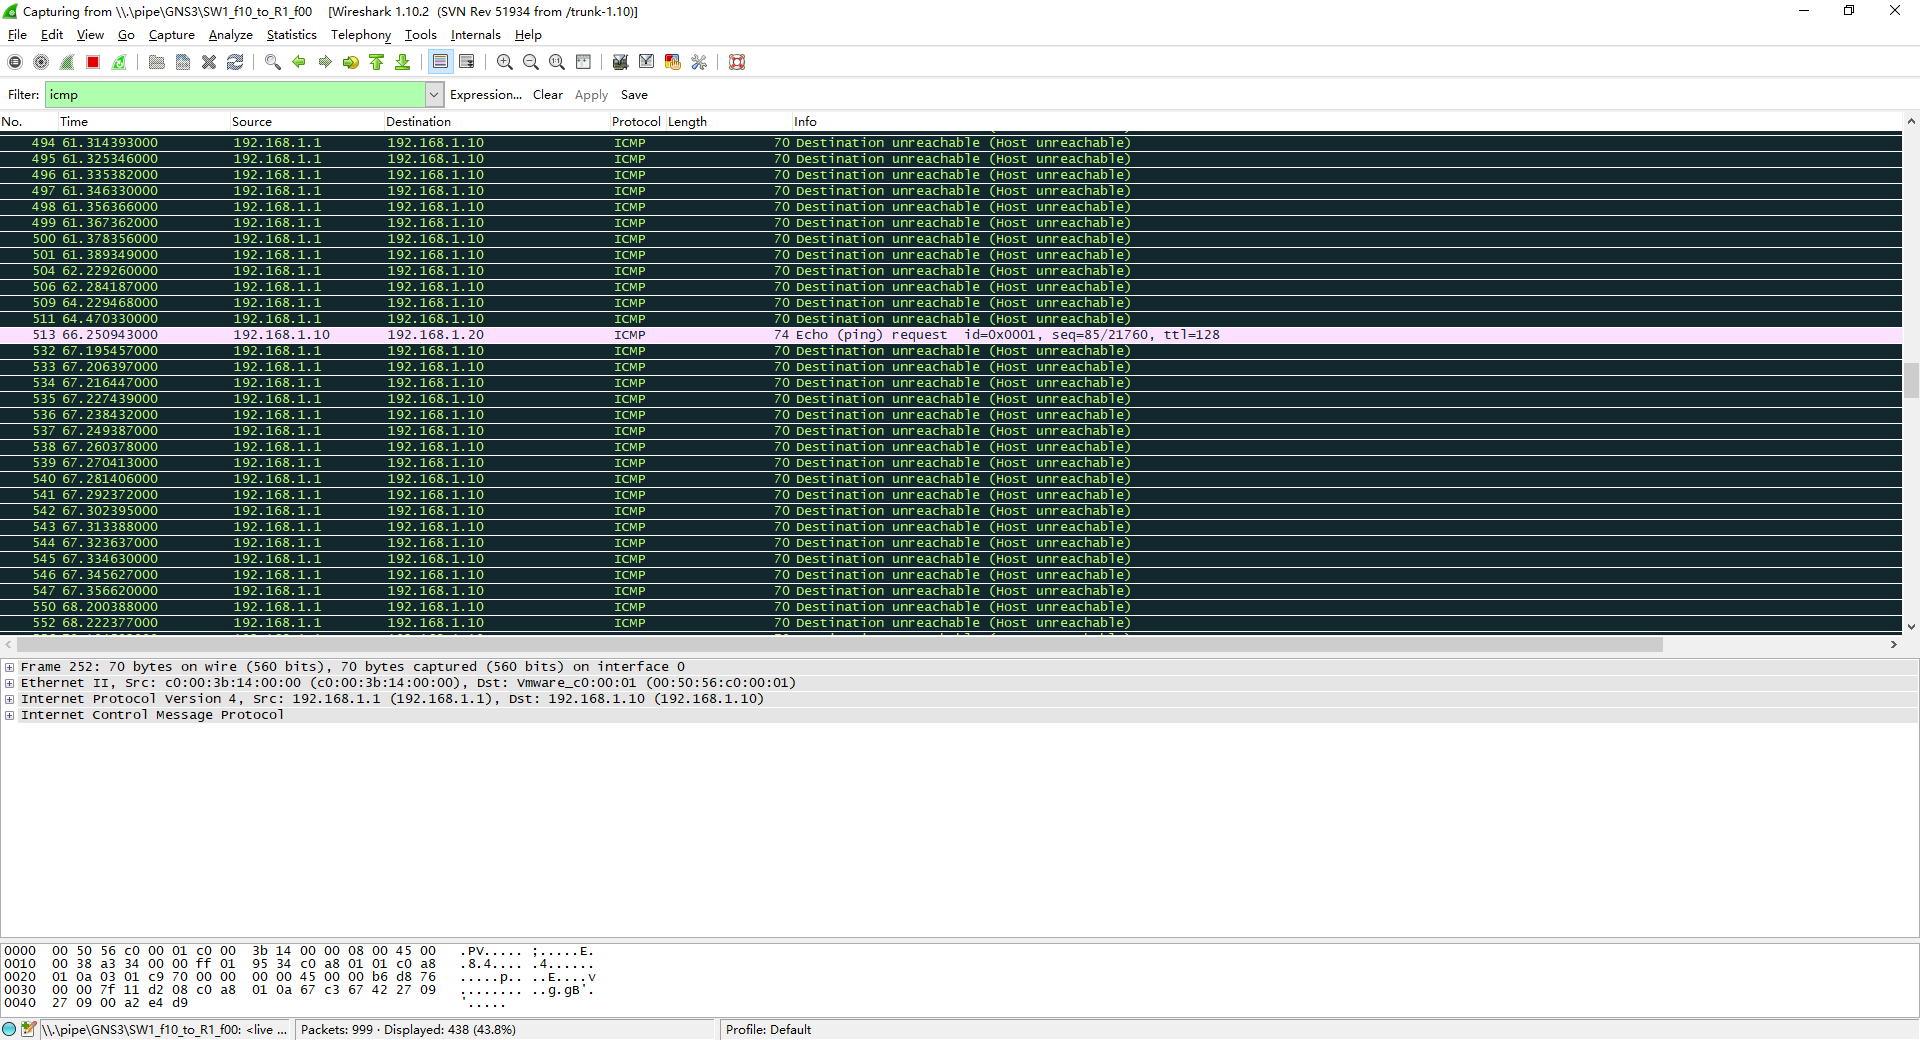Open the capture interfaces list
Image resolution: width=1920 pixels, height=1040 pixels.
pyautogui.click(x=15, y=62)
